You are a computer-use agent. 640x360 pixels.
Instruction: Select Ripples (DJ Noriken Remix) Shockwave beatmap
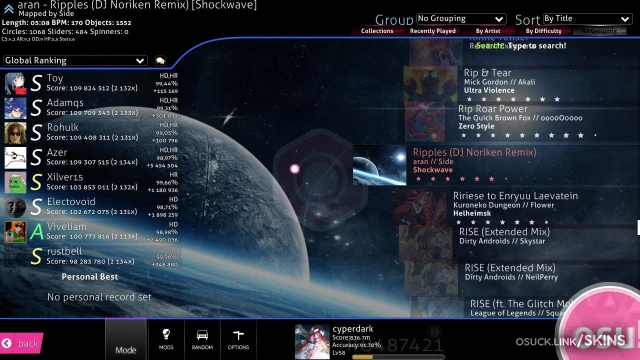(496, 165)
